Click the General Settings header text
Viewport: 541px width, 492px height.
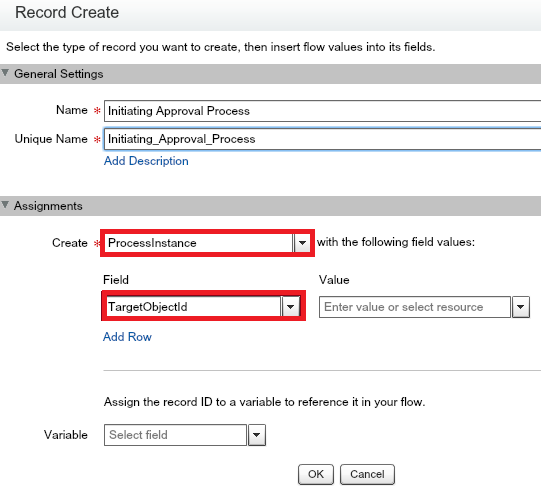click(59, 74)
